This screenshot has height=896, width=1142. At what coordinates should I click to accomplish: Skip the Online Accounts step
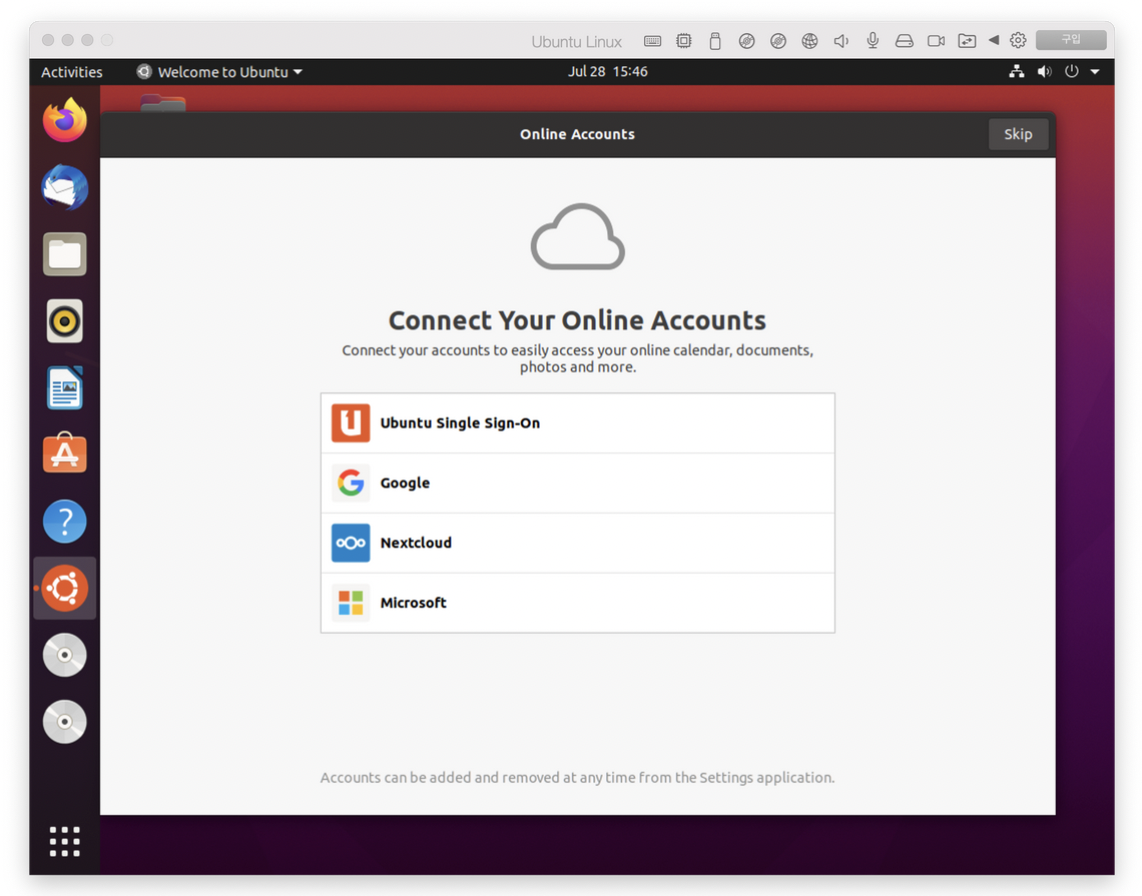click(1018, 134)
